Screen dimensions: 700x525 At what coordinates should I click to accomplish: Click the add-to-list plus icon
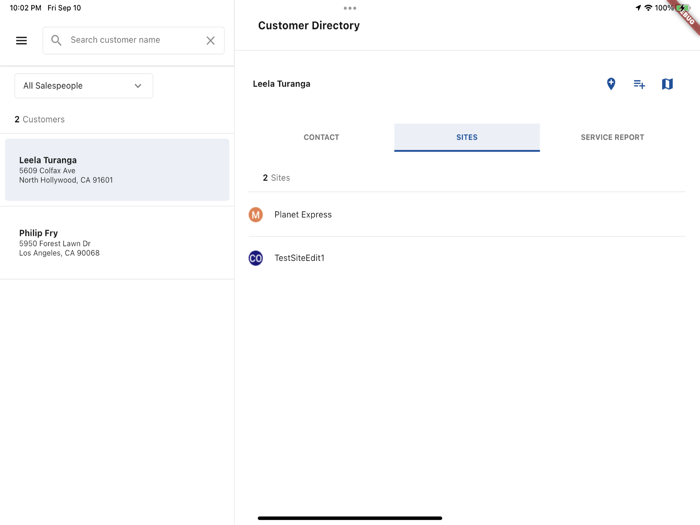point(639,84)
